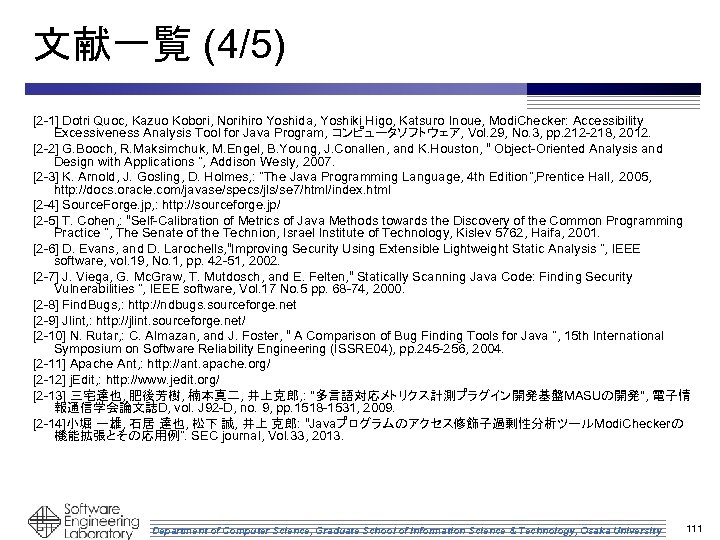Click the slide title 文献一覧 (4/5)
720x540 pixels.
tap(160, 45)
